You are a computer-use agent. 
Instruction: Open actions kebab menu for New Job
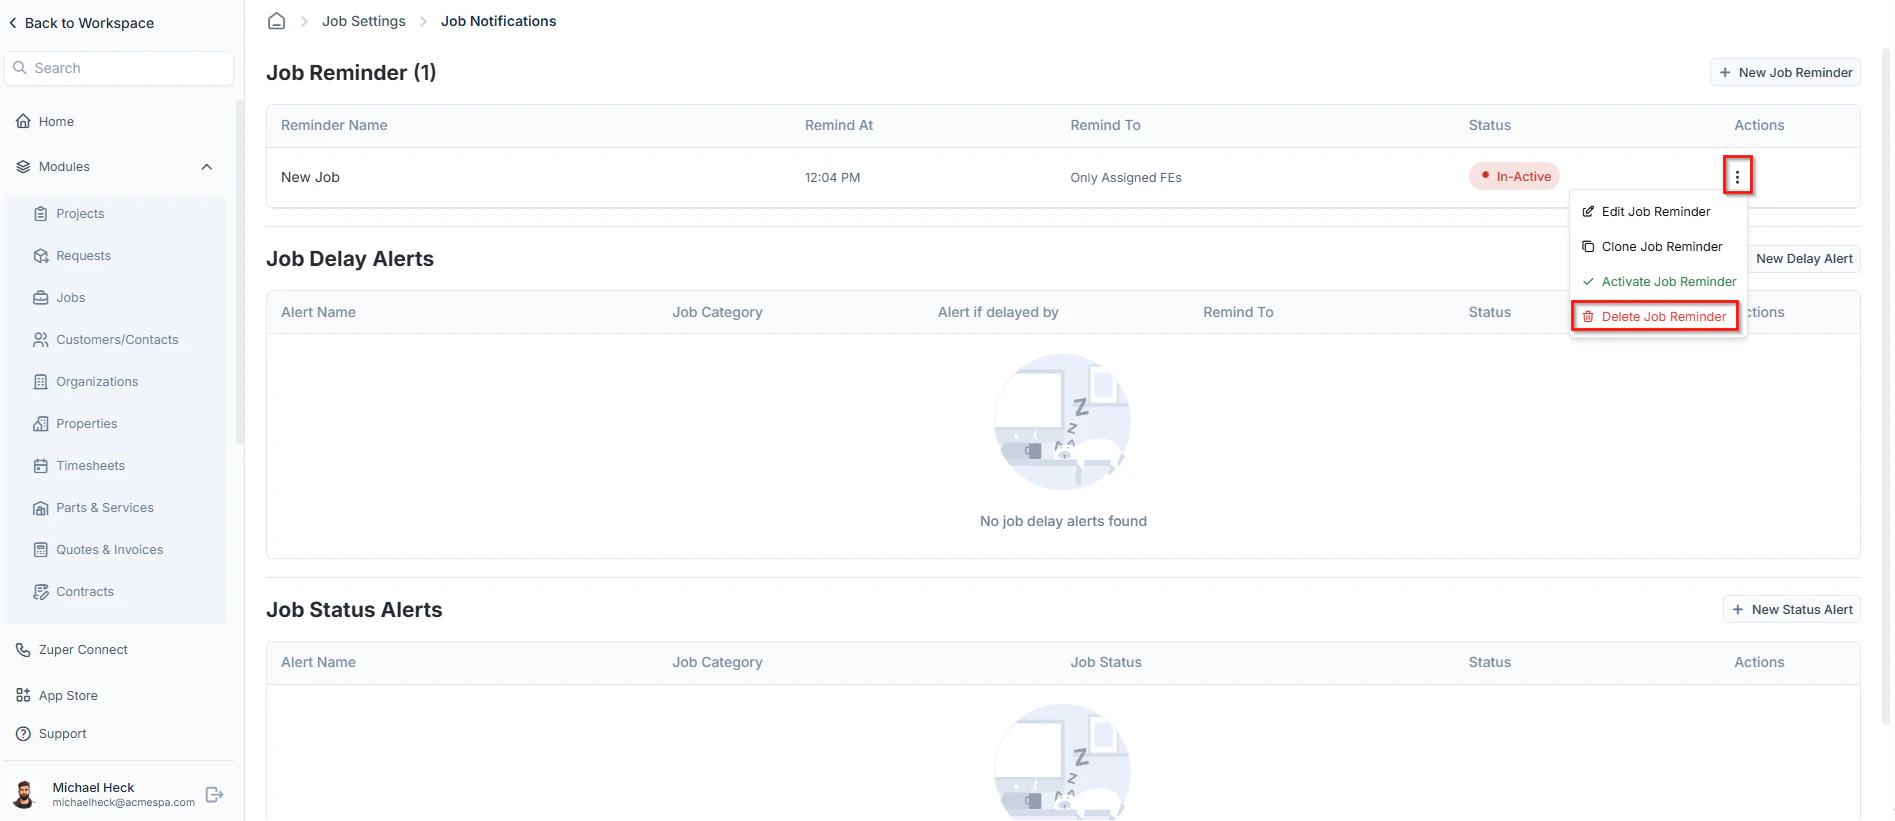(1737, 176)
